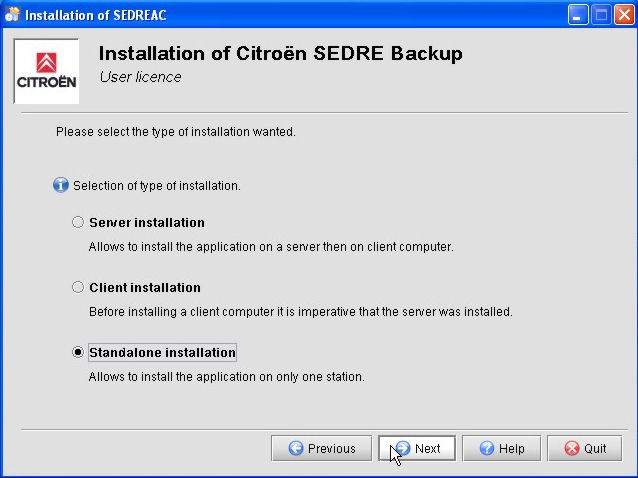This screenshot has width=638, height=478.
Task: Click the "User licence" subtitle
Action: click(141, 77)
